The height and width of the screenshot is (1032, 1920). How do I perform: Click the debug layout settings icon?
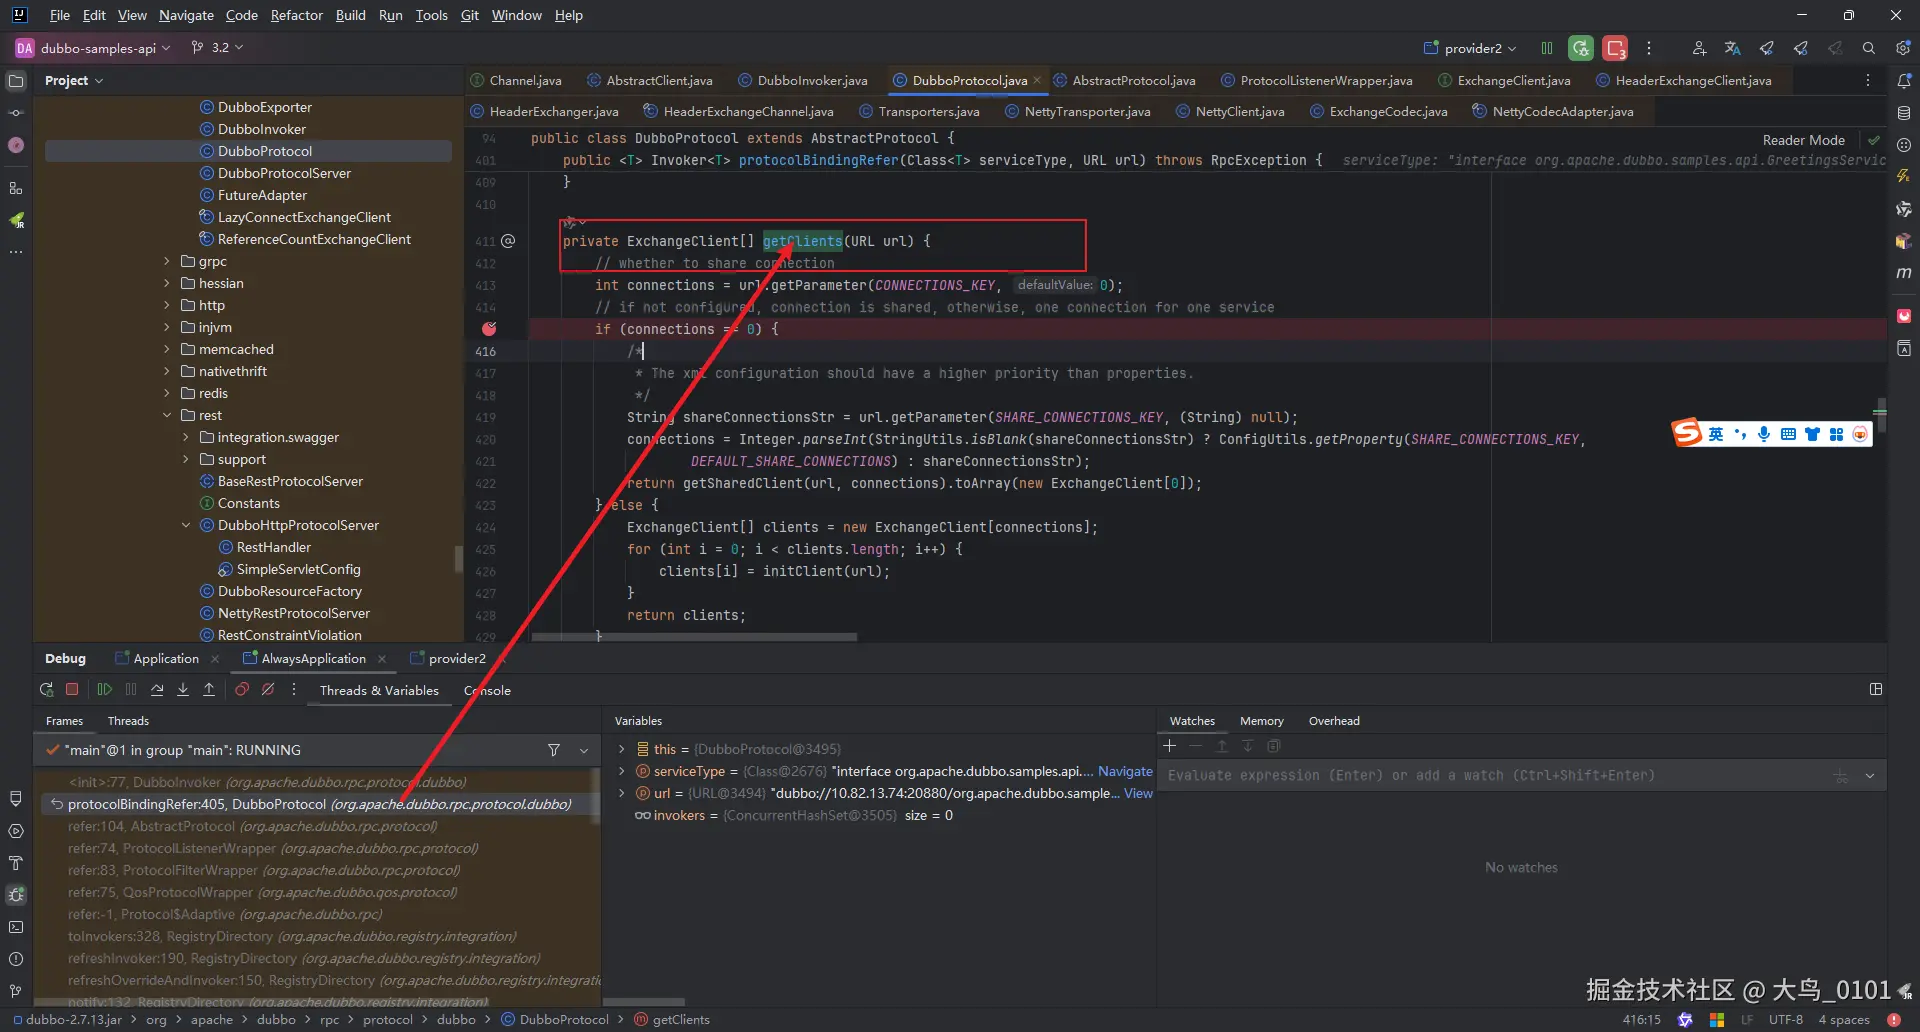click(1876, 689)
